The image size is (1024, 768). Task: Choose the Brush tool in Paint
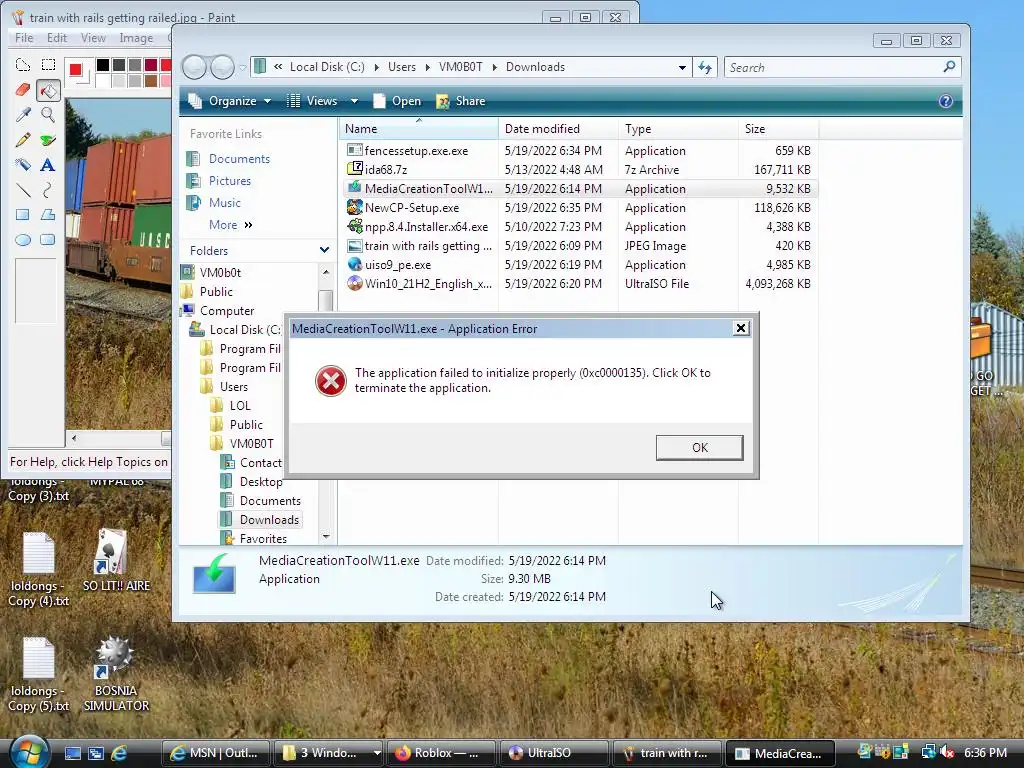pyautogui.click(x=48, y=140)
